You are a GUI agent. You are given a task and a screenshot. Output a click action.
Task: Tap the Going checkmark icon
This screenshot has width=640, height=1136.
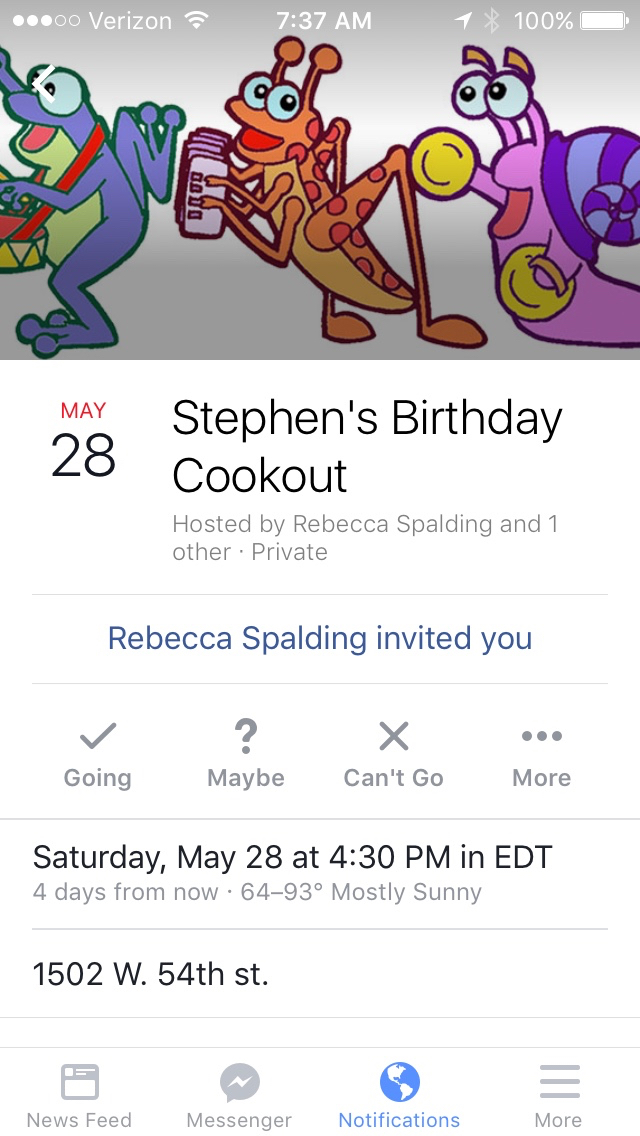point(97,738)
